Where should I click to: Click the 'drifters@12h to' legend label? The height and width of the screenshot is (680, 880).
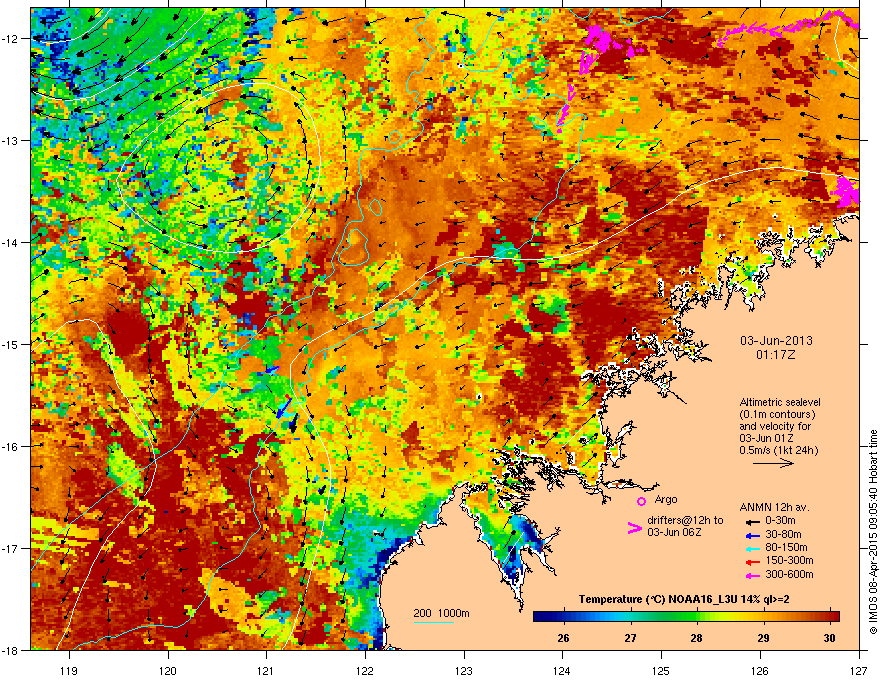[x=685, y=521]
